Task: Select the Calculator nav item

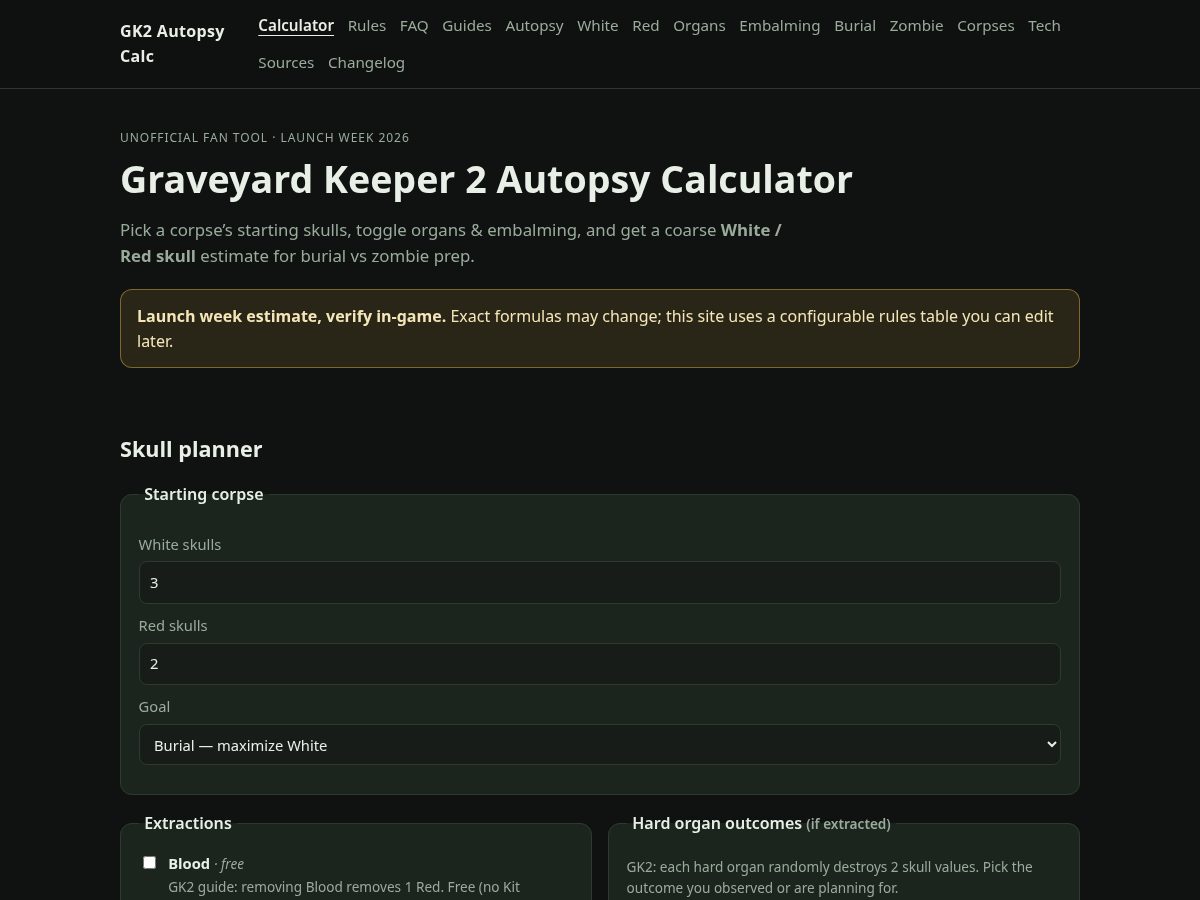Action: pyautogui.click(x=296, y=26)
